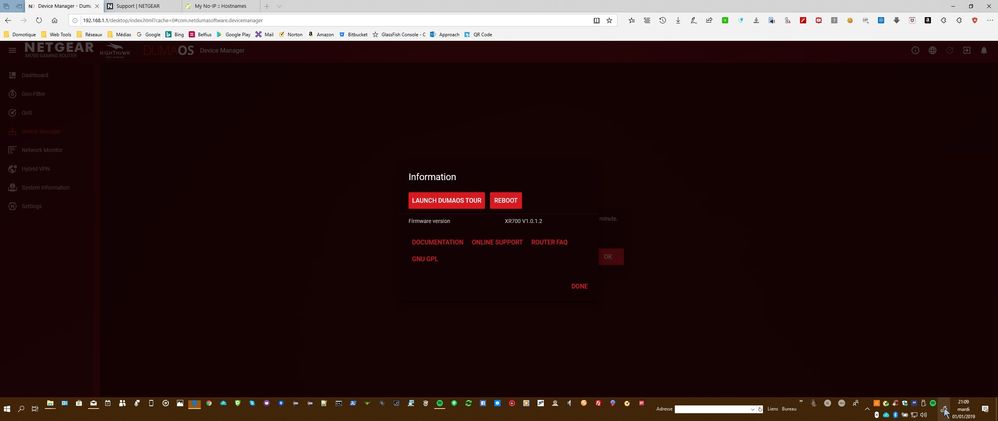998x421 pixels.
Task: Open downloads icon in browser toolbar
Action: point(678,20)
